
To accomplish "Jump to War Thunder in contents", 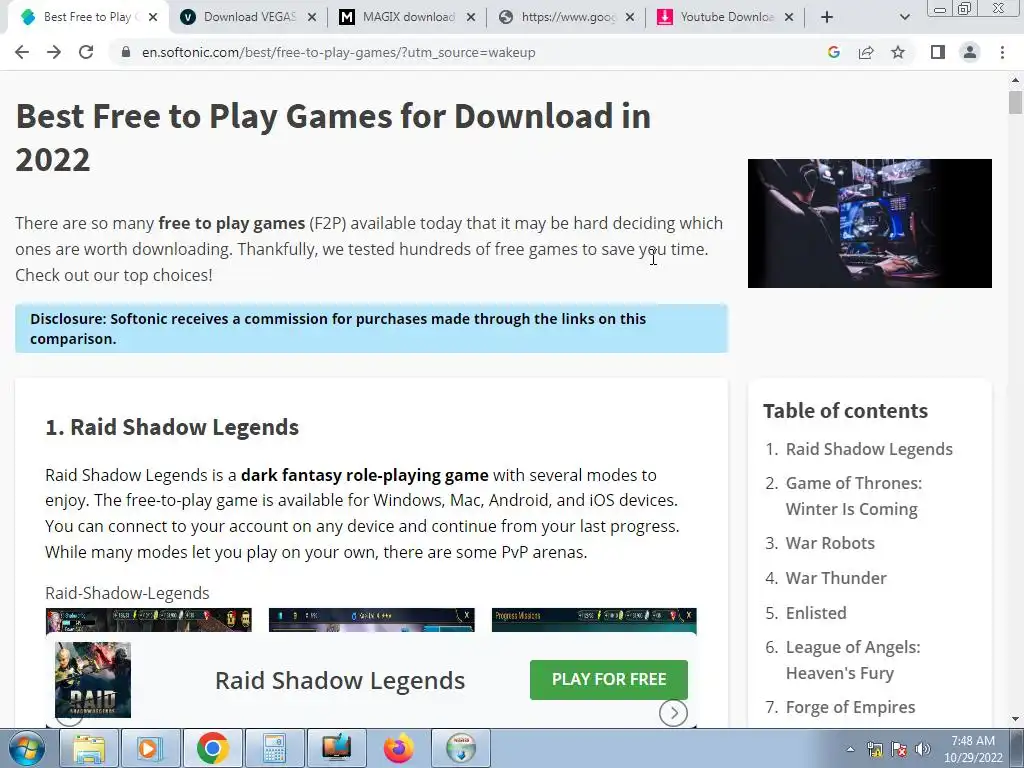I will [x=836, y=578].
